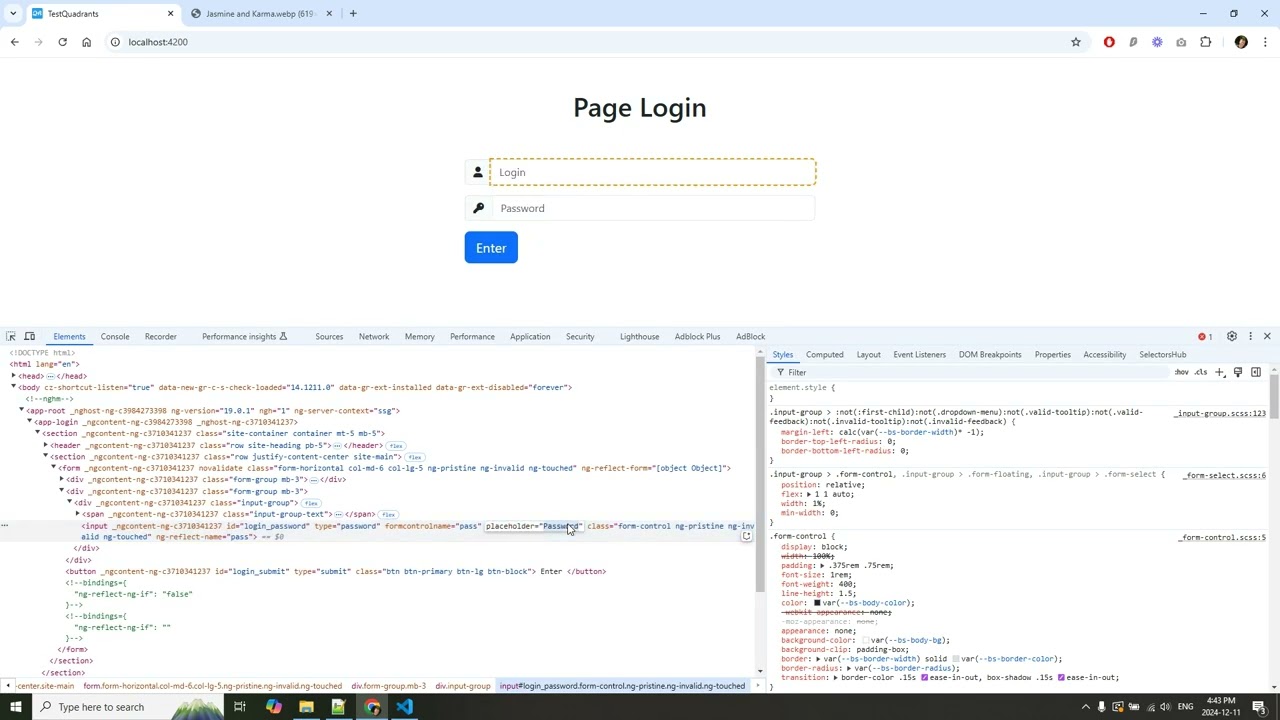
Task: Click the purple sunburst extension icon
Action: click(1157, 42)
